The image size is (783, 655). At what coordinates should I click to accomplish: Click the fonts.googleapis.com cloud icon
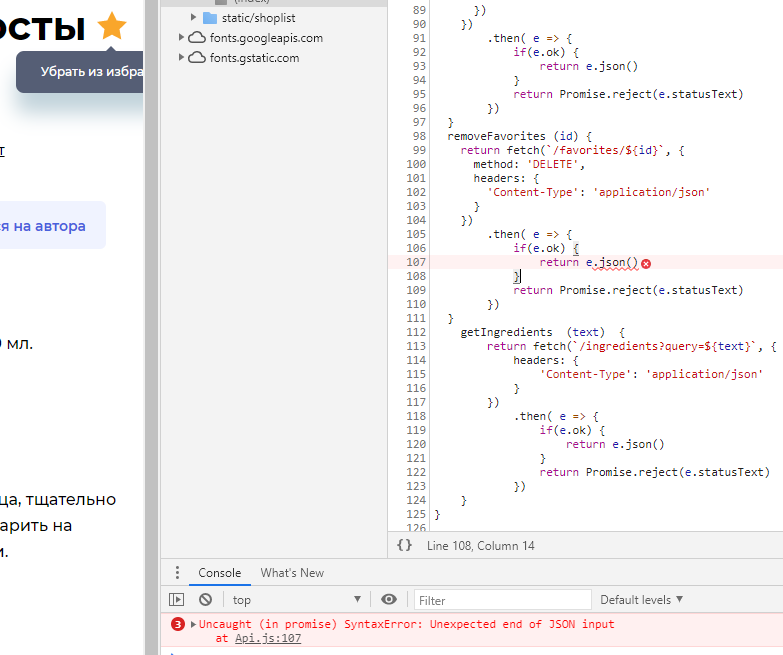click(197, 38)
